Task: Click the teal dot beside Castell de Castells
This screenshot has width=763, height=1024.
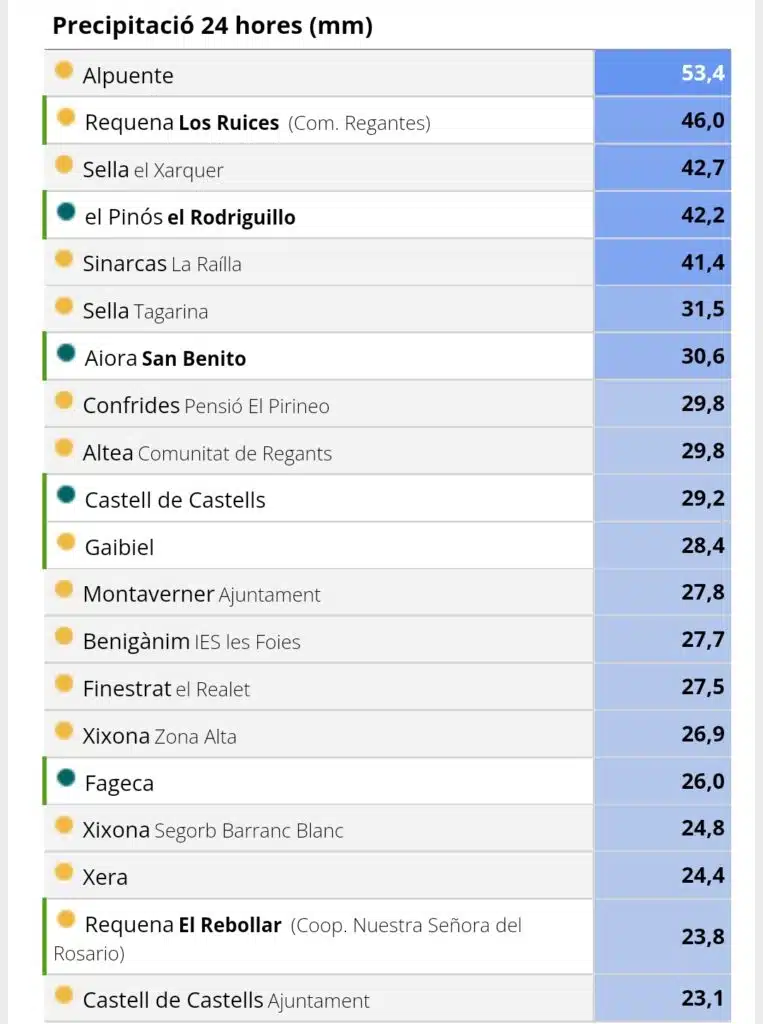Action: [x=66, y=494]
